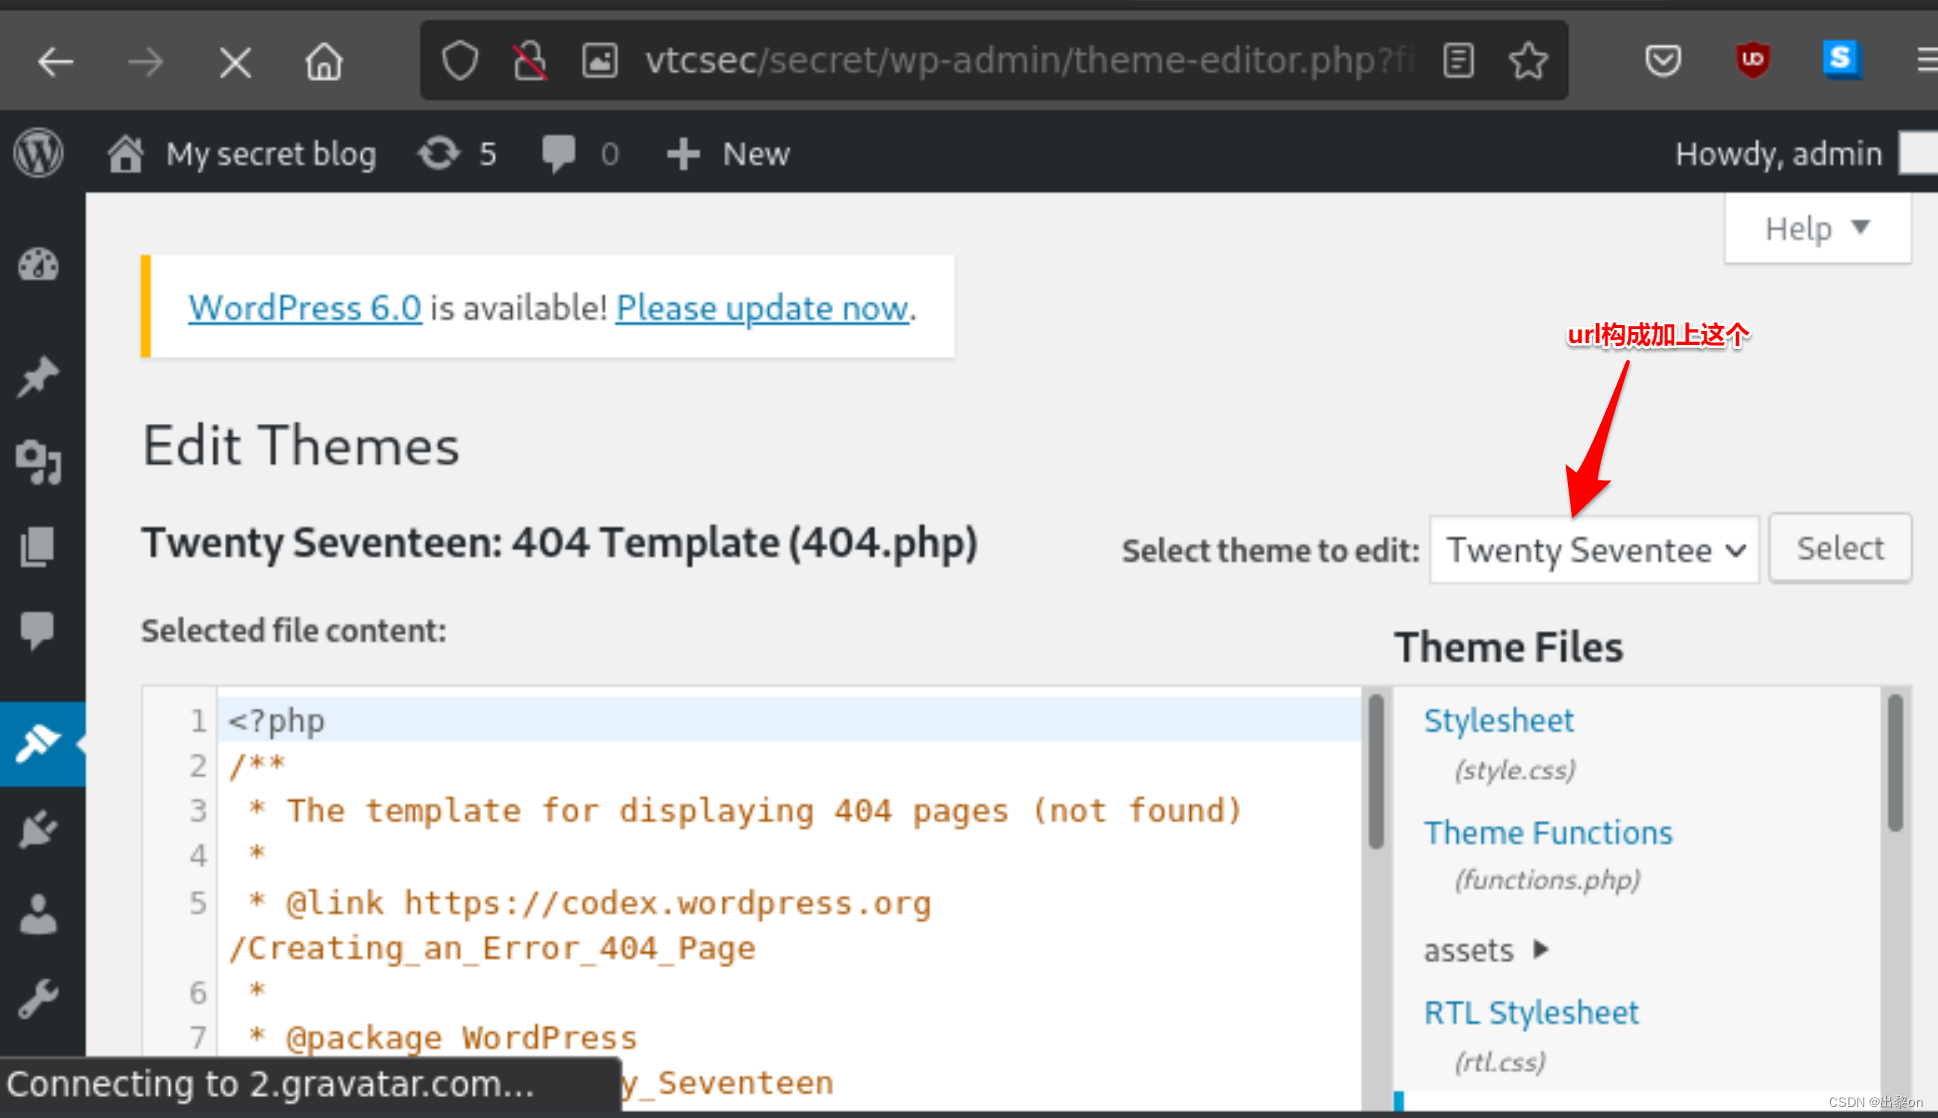Screen dimensions: 1938x1118
Task: Click the Tools/wrench icon in sidebar
Action: (x=37, y=1000)
